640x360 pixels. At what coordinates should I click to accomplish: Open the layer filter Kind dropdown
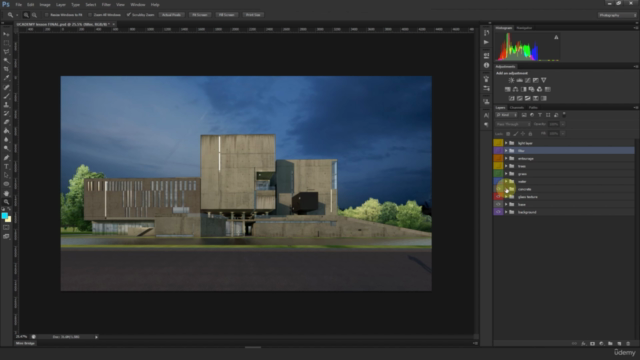507,115
